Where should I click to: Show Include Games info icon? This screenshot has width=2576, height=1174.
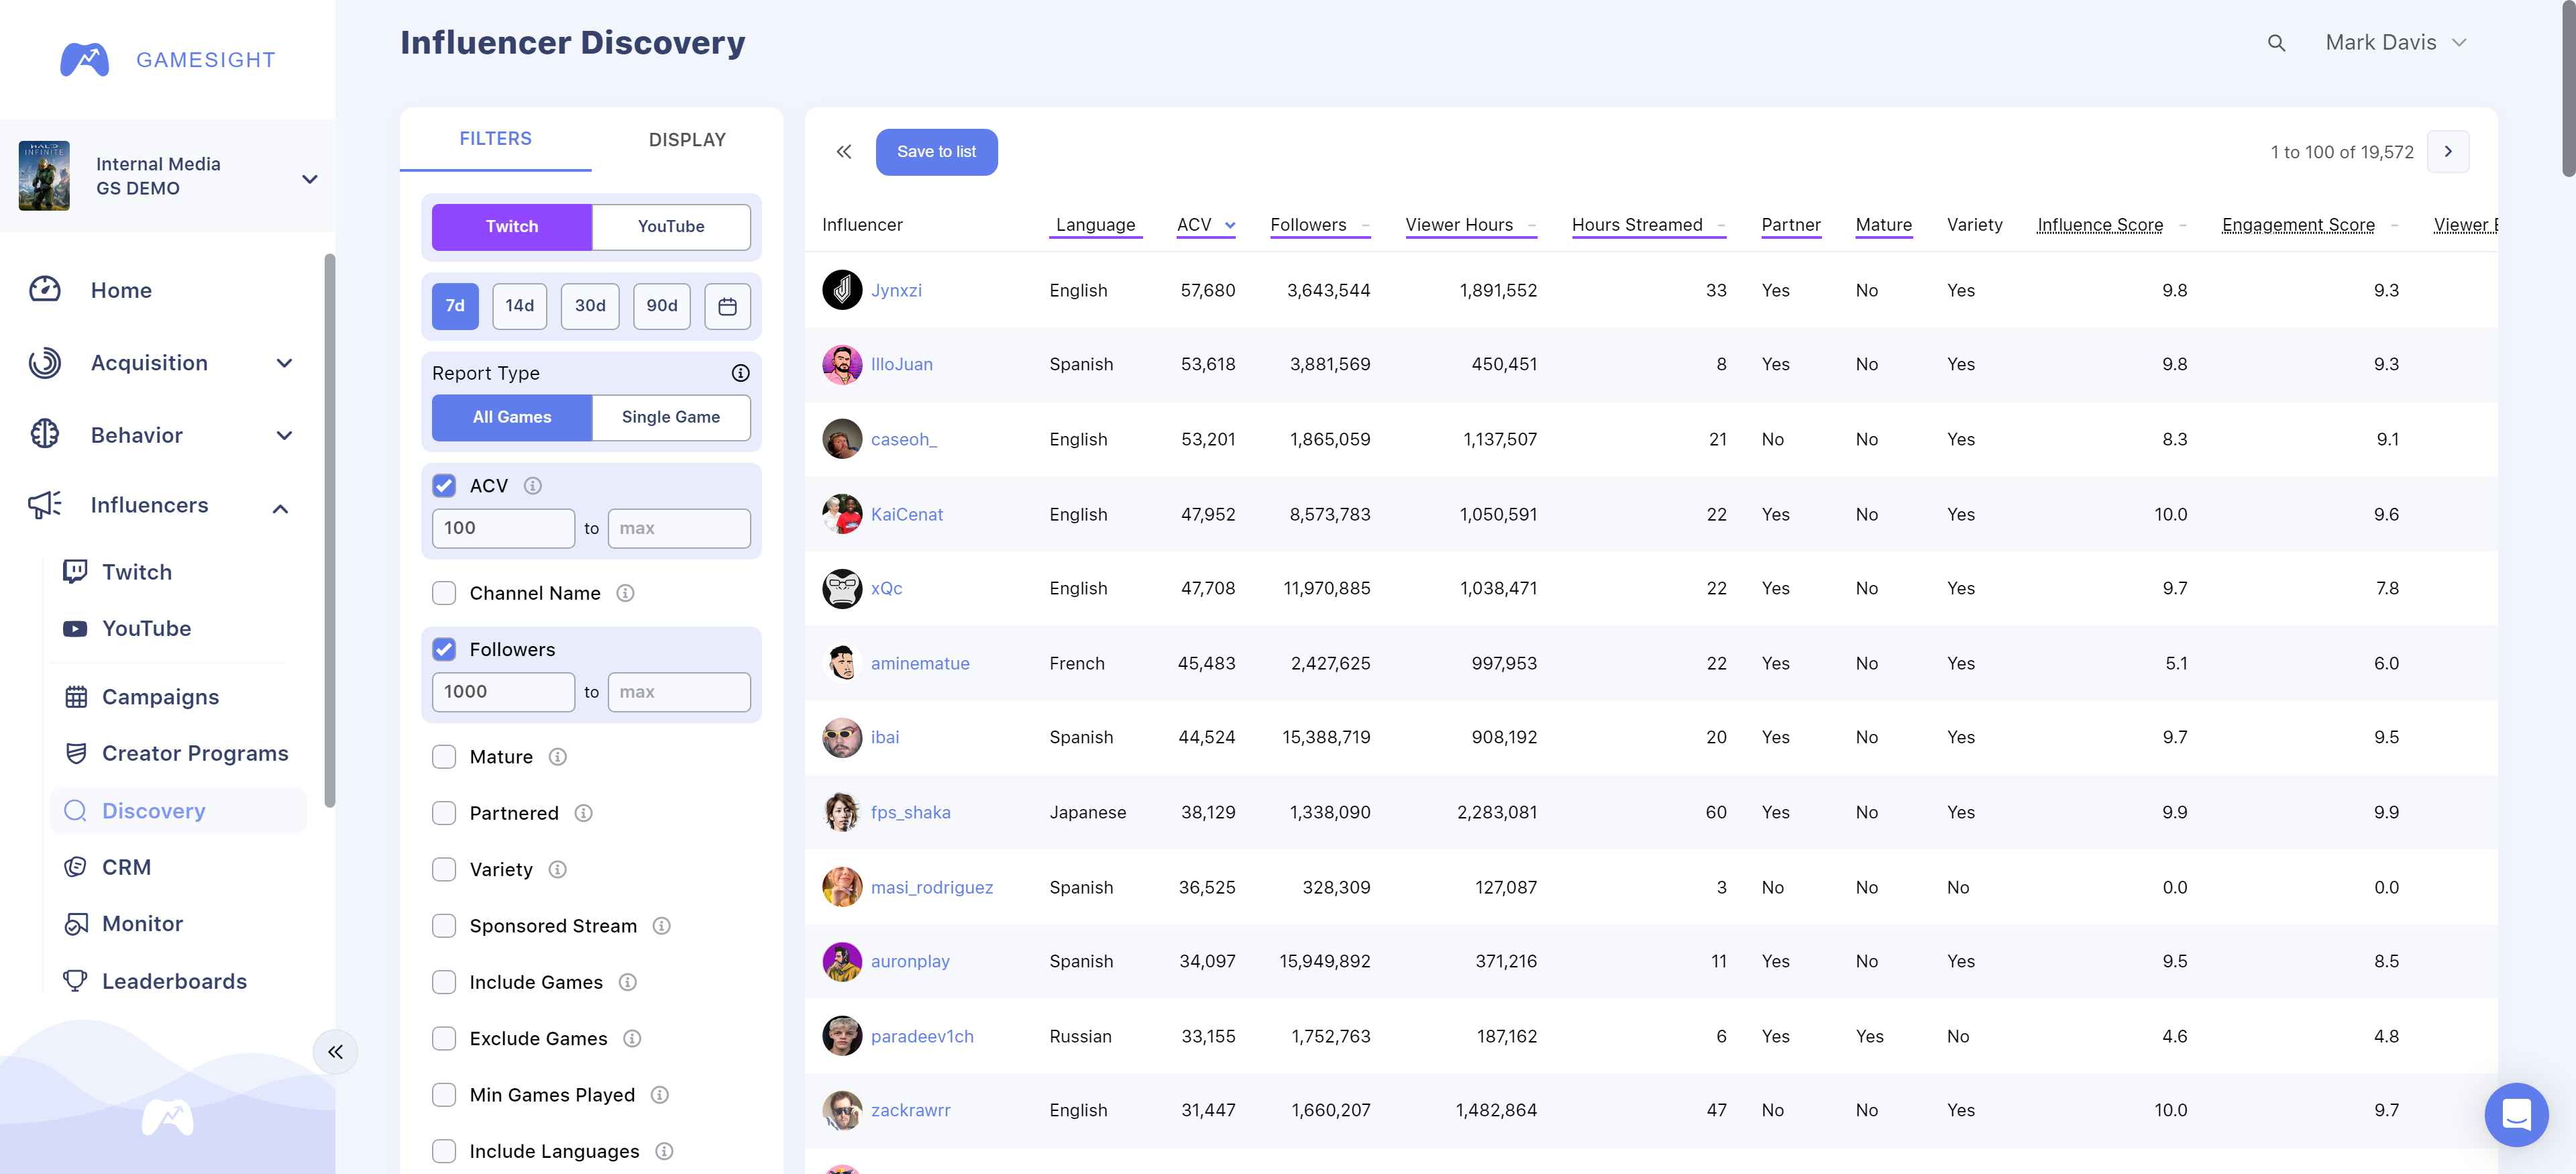point(628,982)
